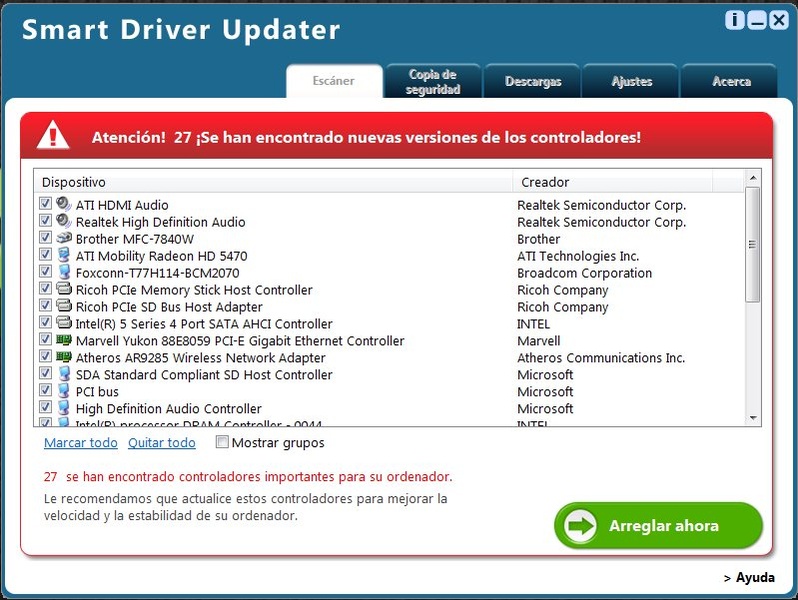Uncheck the Foxconn-T77H114-BCM2070 checkbox
Screen dimensions: 798x600
(x=45, y=271)
